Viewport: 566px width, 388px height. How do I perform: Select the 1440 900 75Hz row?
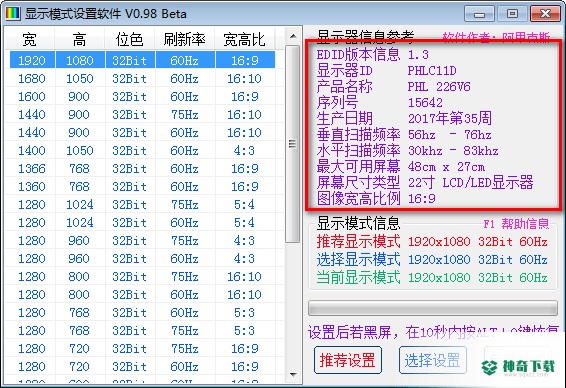pos(143,114)
